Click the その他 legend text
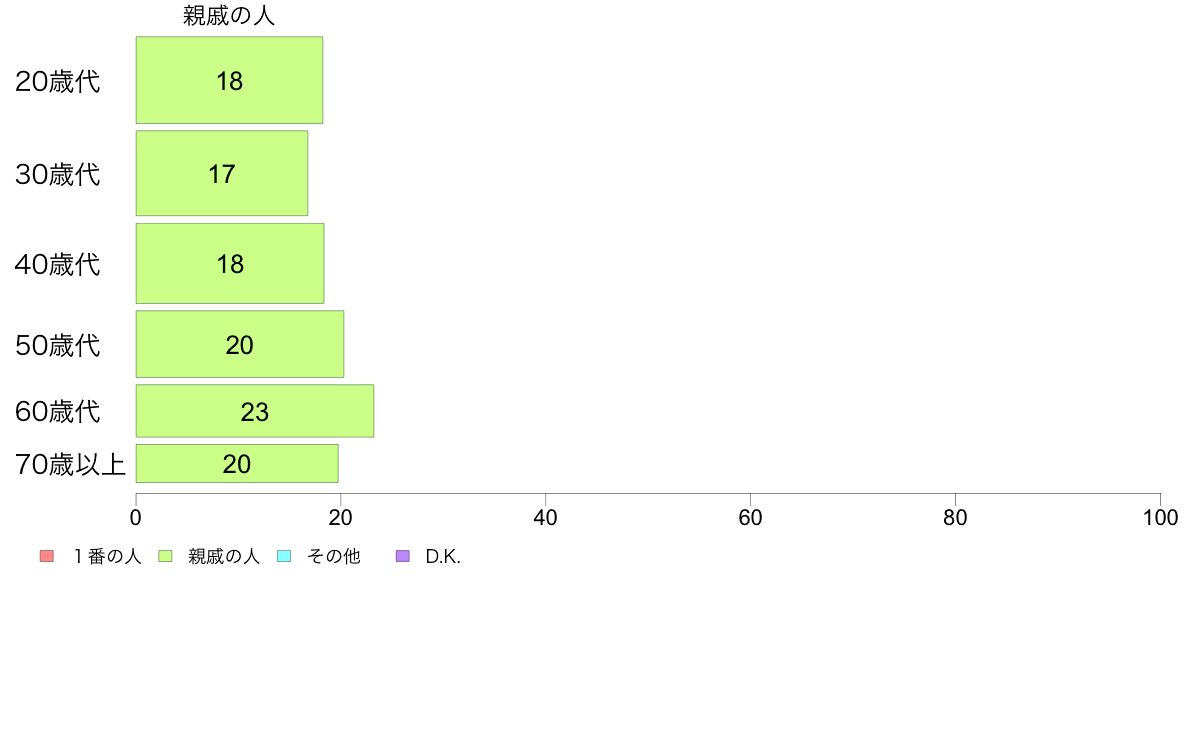 [333, 556]
